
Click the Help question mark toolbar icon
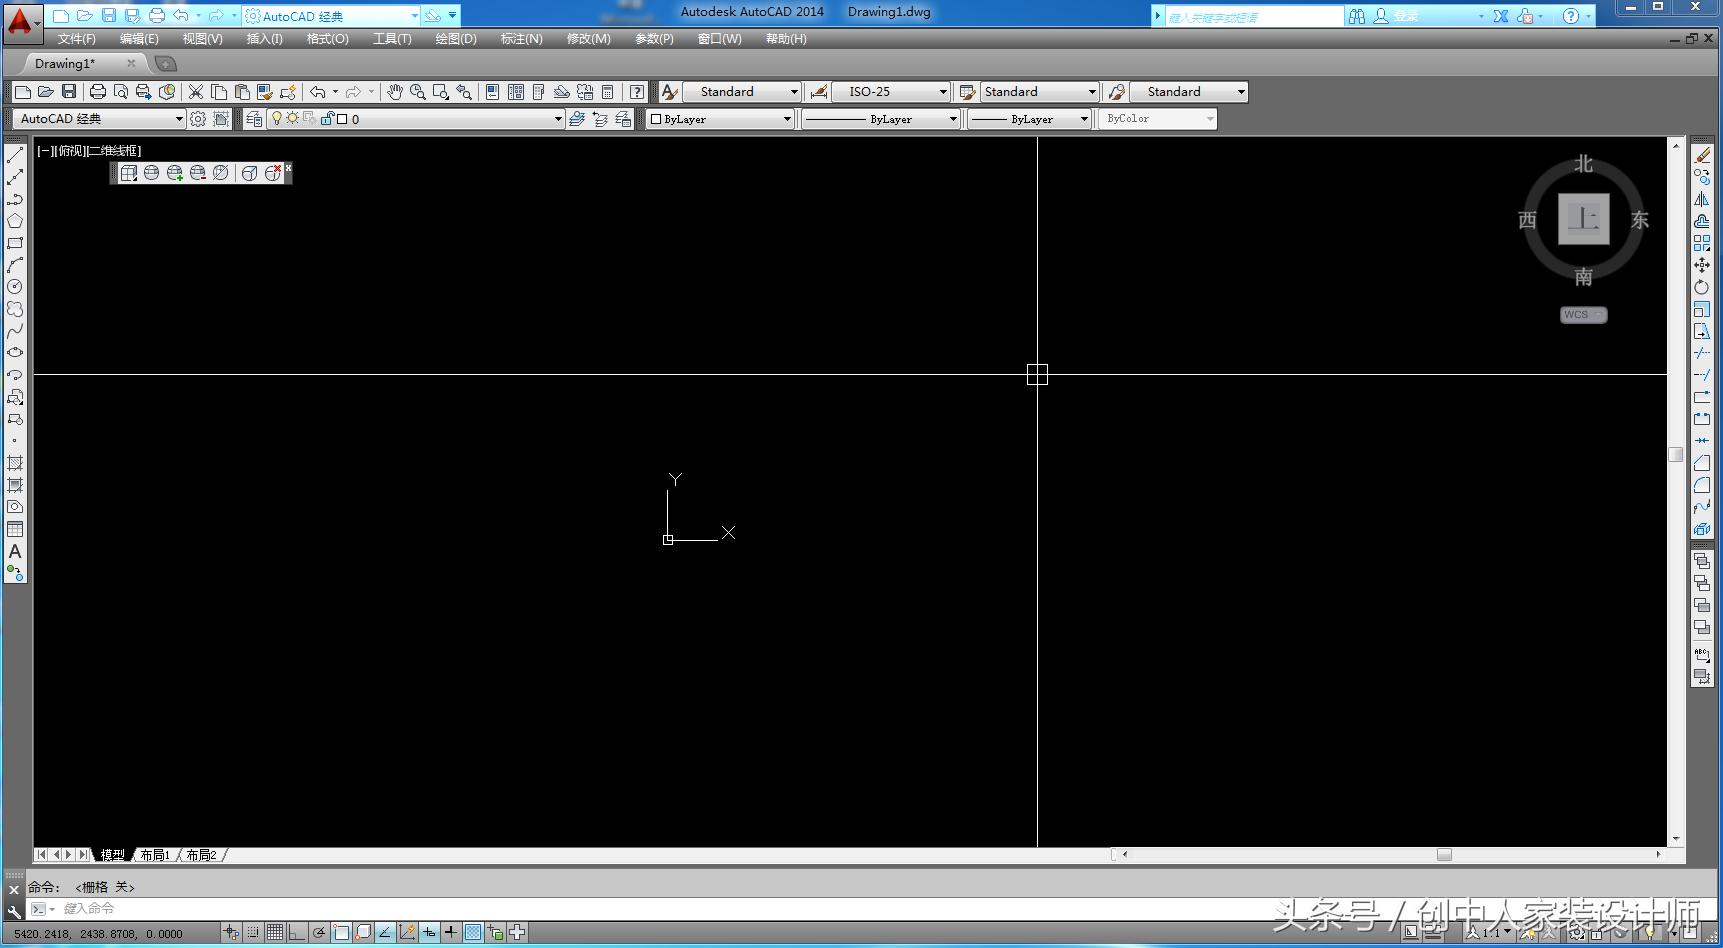pyautogui.click(x=637, y=92)
